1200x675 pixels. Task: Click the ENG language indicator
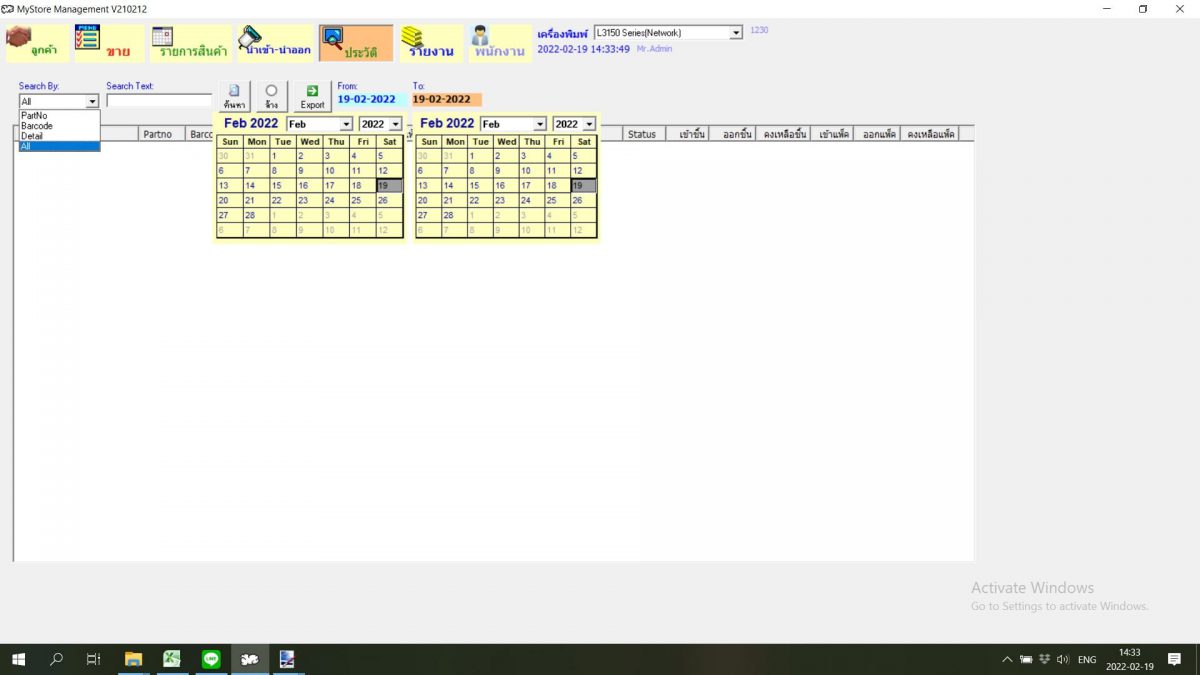point(1087,660)
